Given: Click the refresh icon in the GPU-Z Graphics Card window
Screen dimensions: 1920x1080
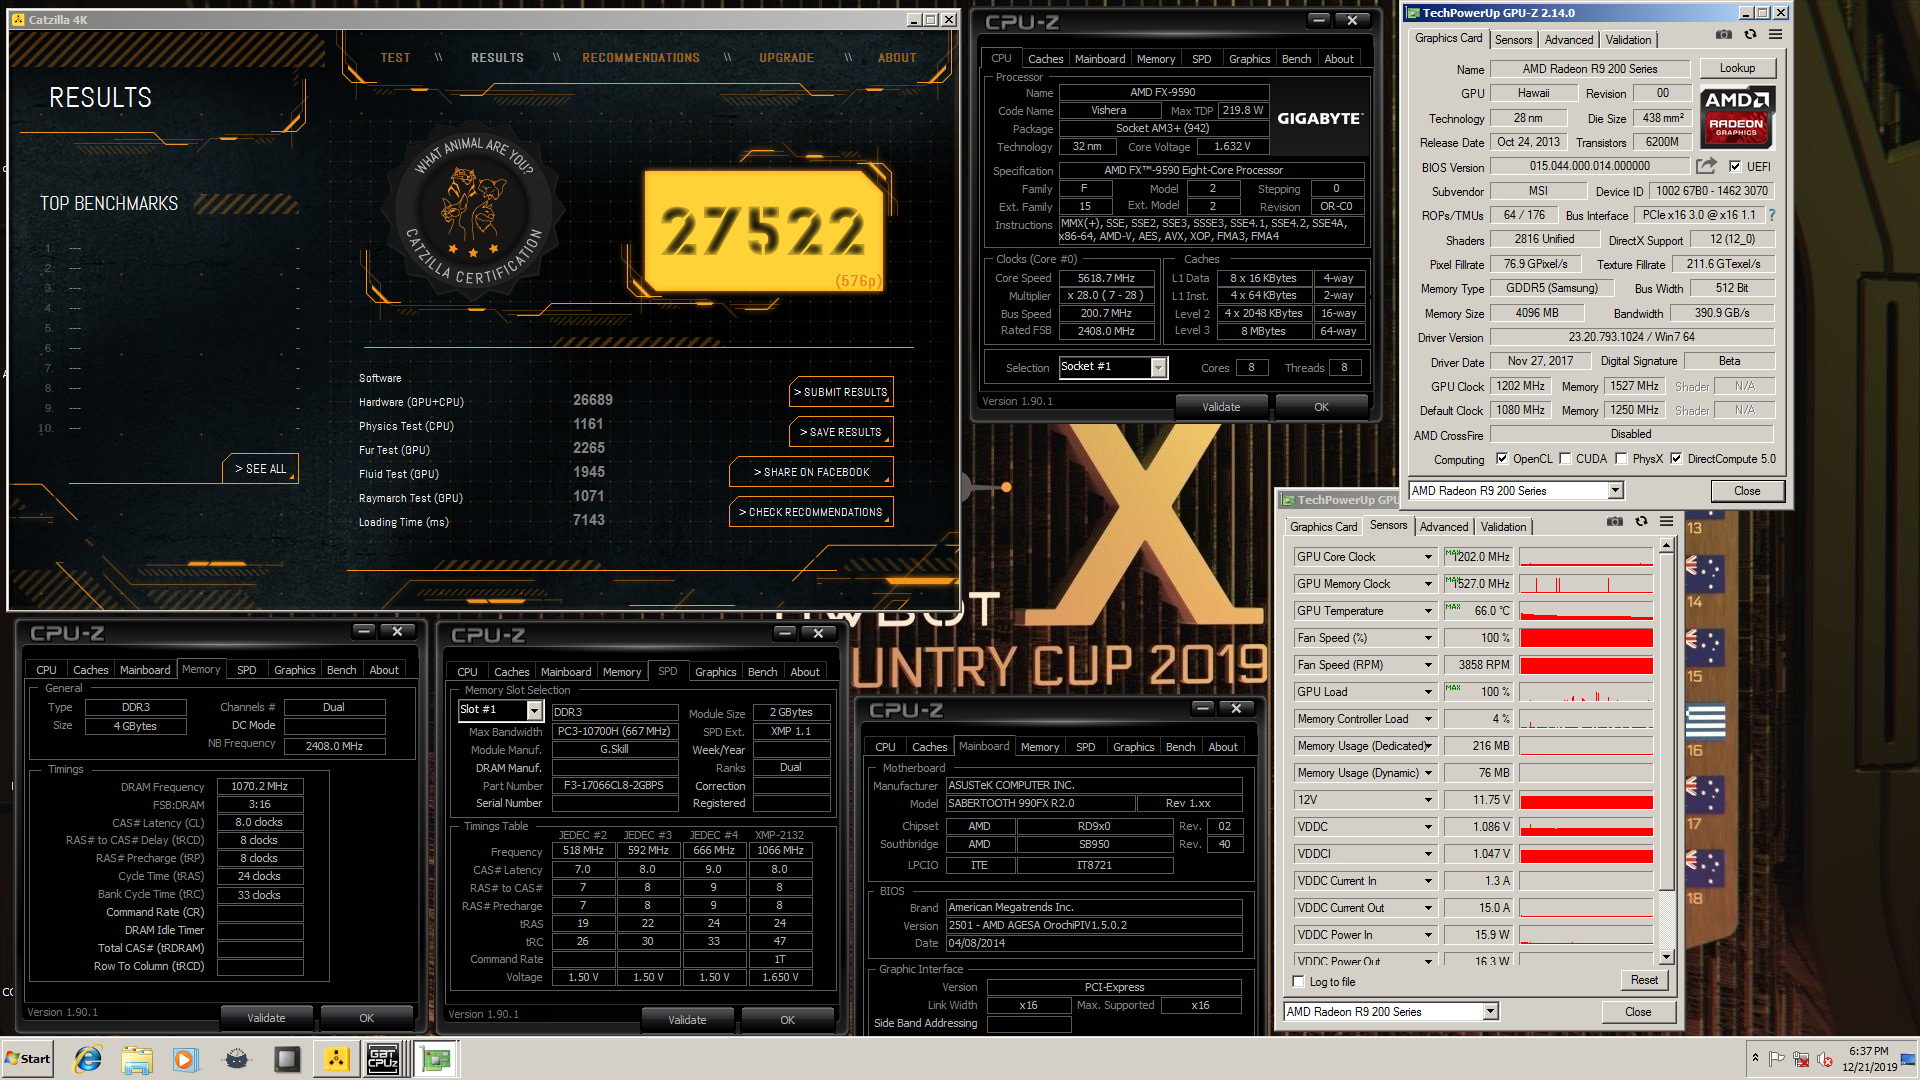Looking at the screenshot, I should pyautogui.click(x=1750, y=35).
